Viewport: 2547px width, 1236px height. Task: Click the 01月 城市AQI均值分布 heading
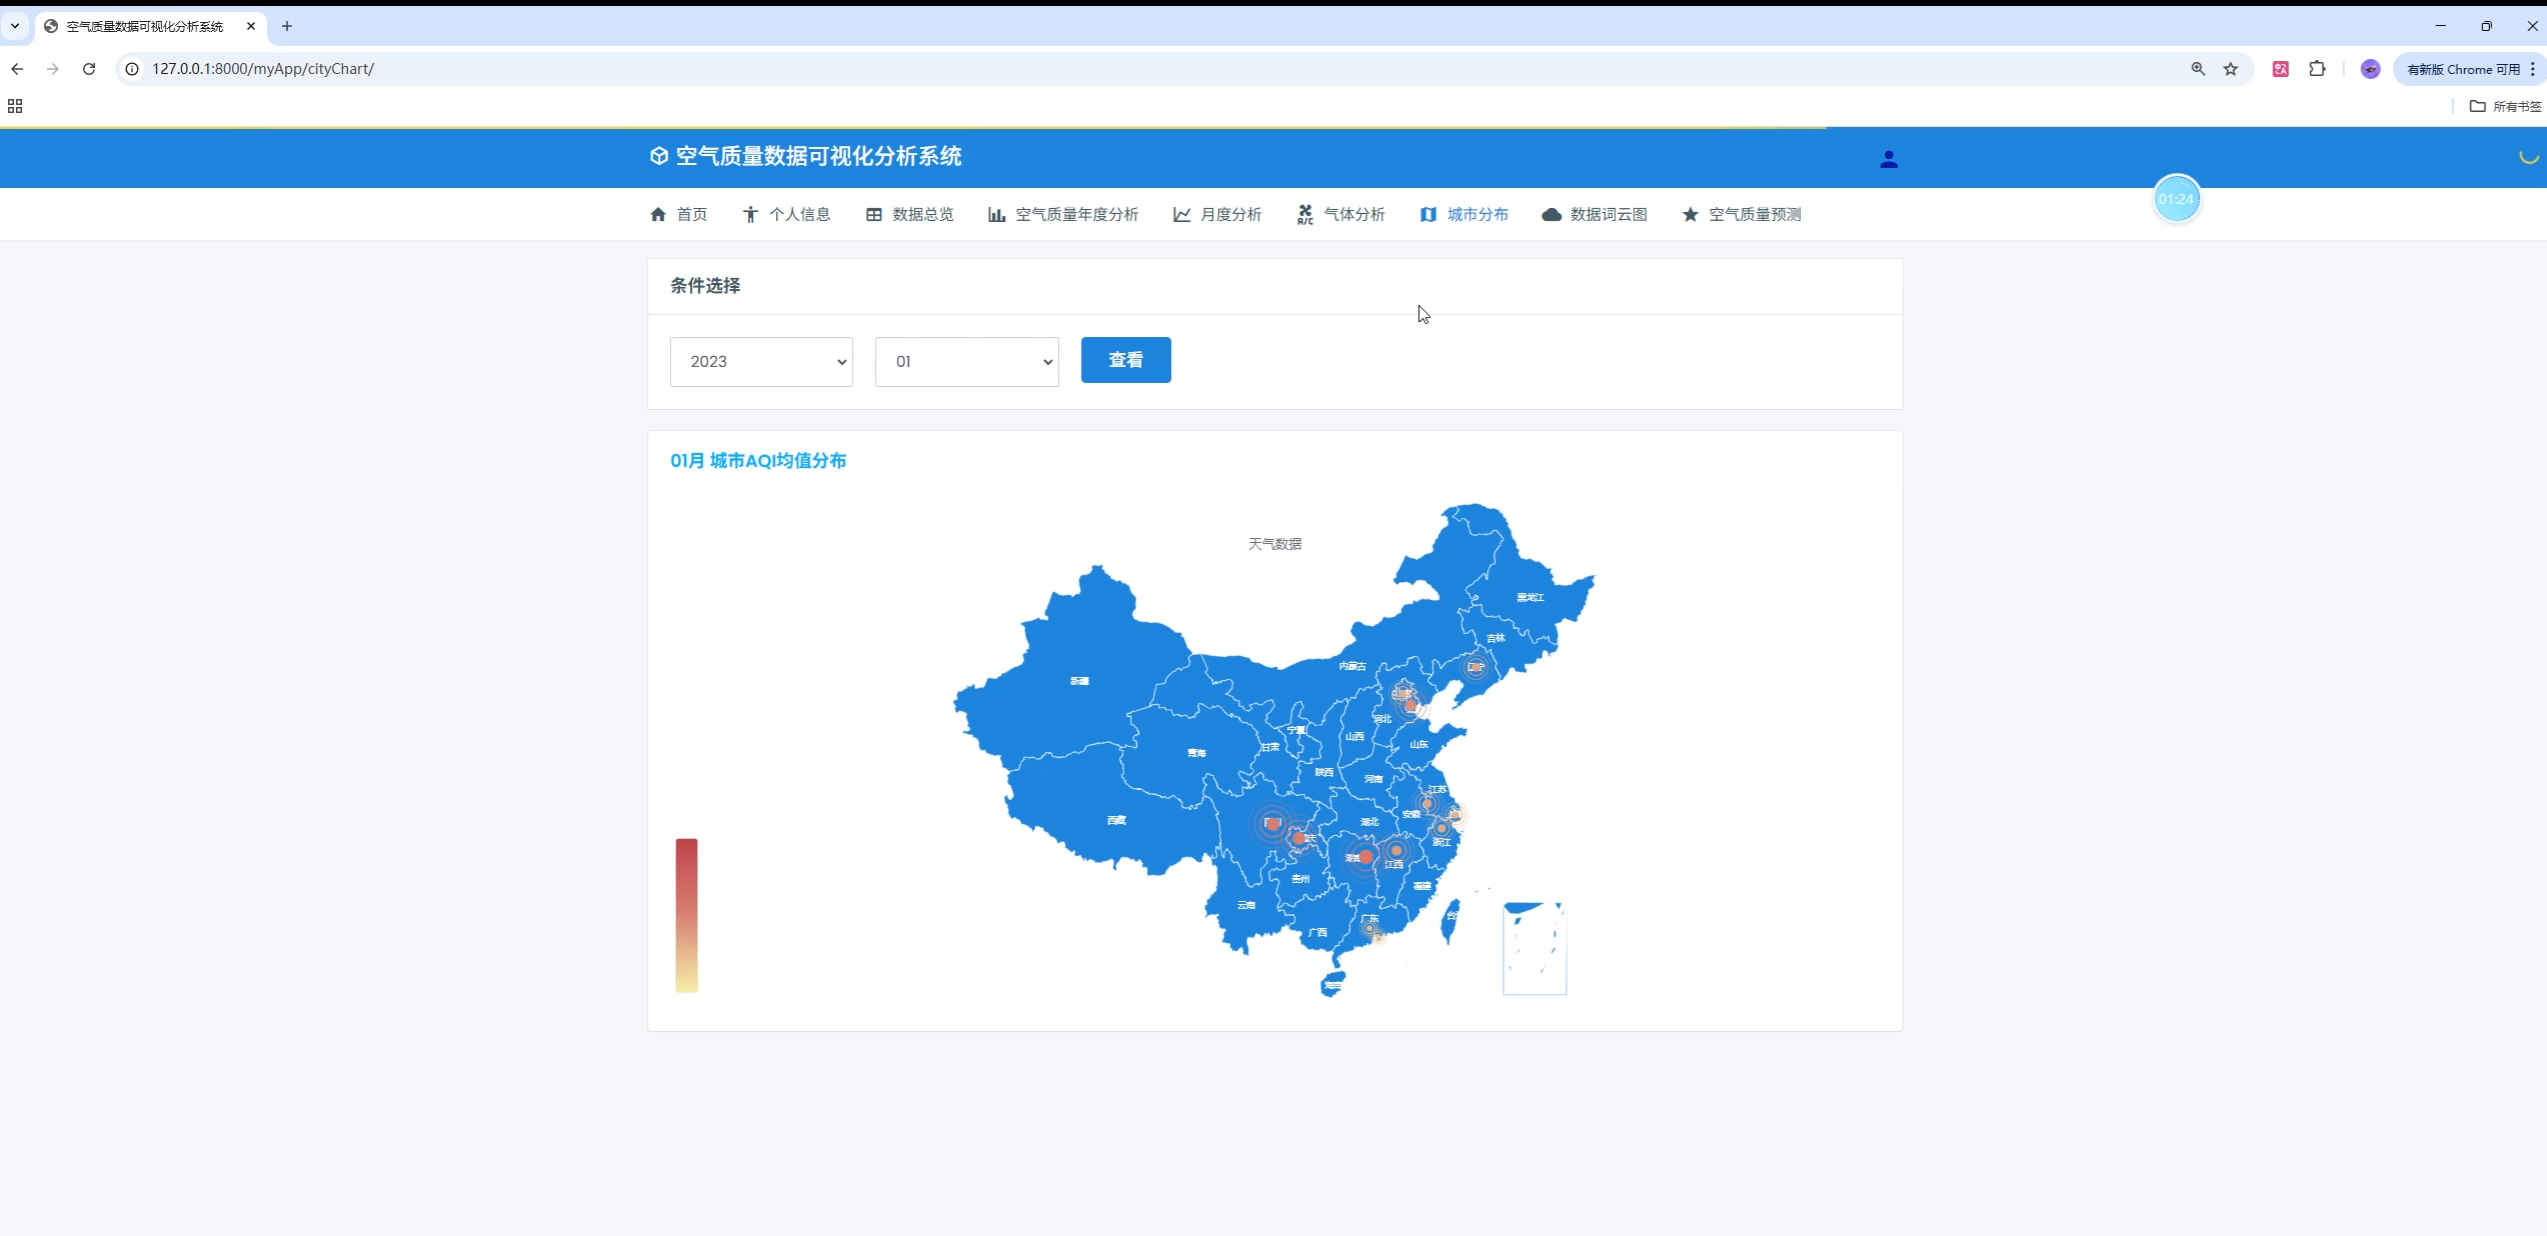pyautogui.click(x=758, y=461)
